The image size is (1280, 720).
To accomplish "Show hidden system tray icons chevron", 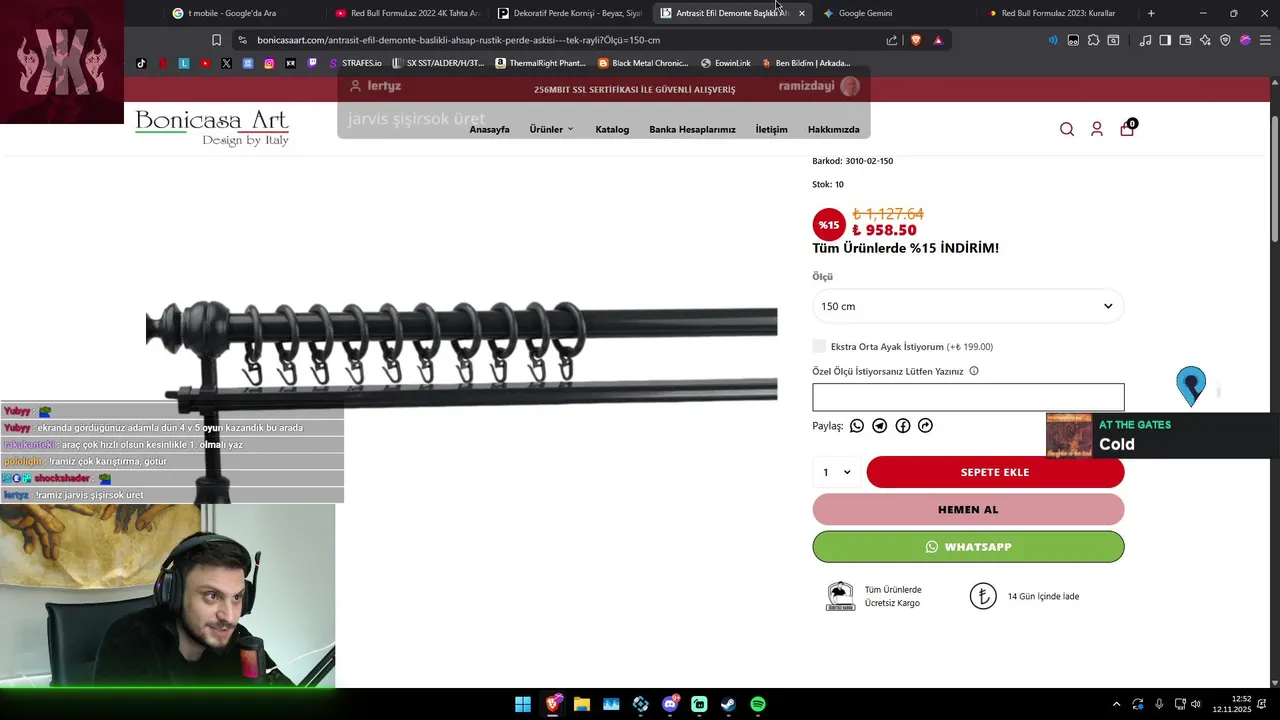I will [x=1116, y=704].
